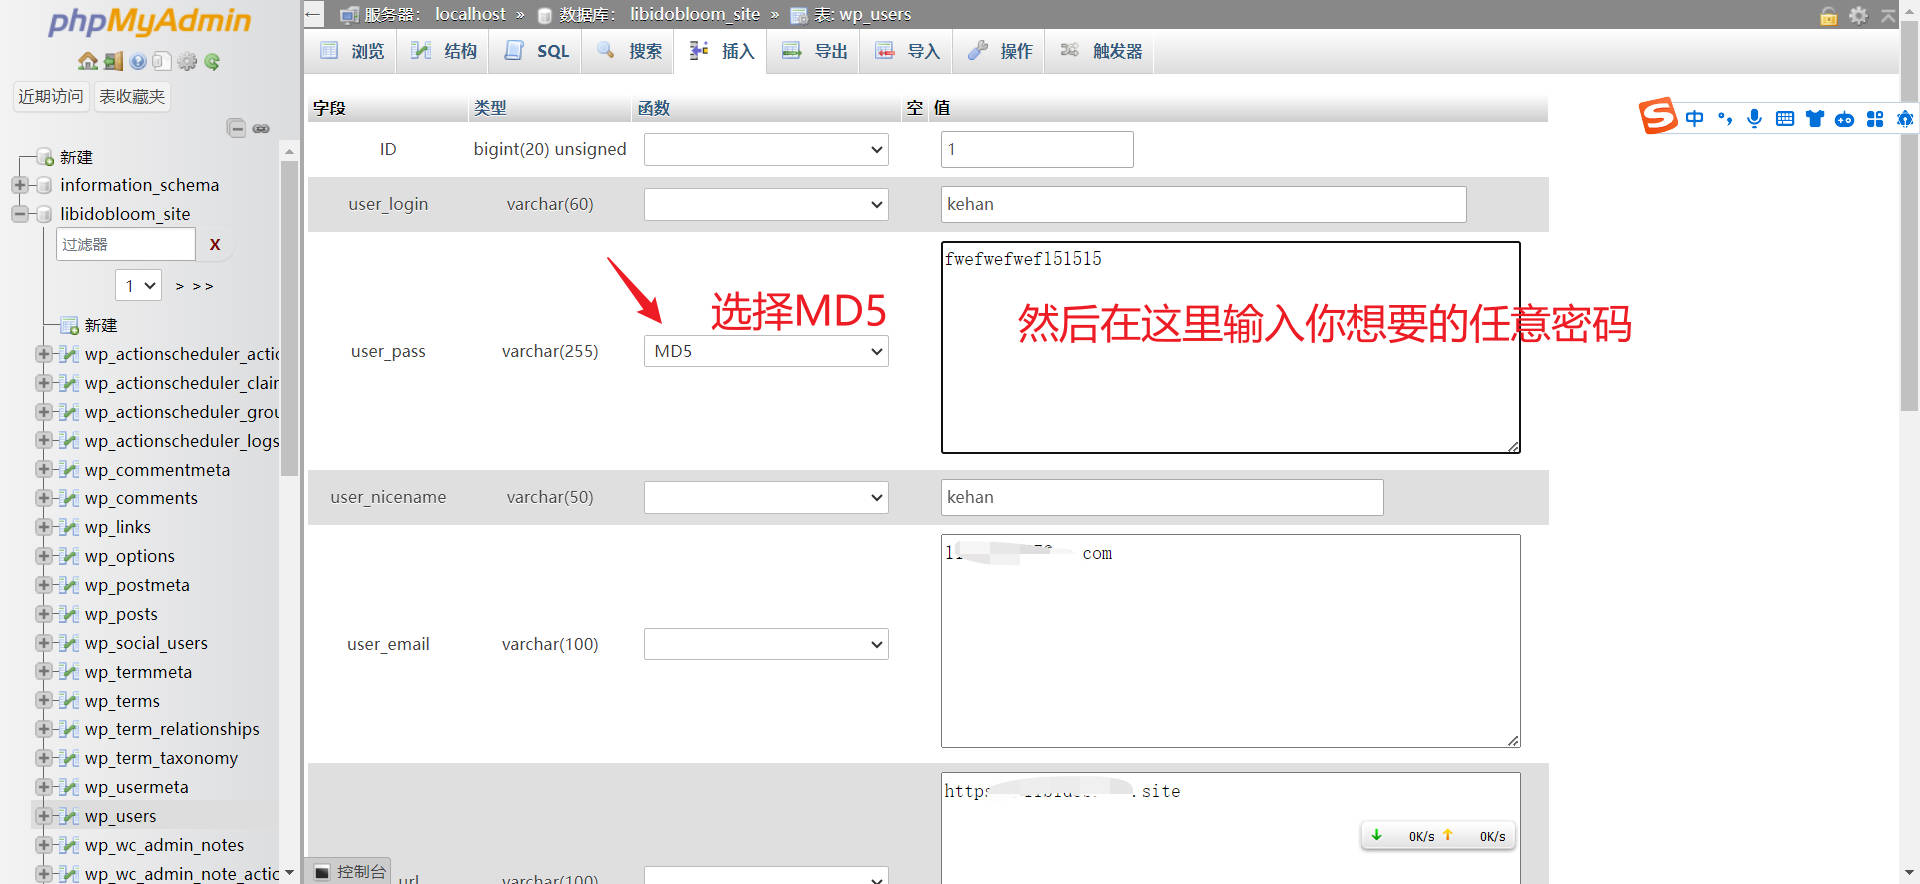Open function dropdown for user_email
Viewport: 1920px width, 884px height.
766,644
